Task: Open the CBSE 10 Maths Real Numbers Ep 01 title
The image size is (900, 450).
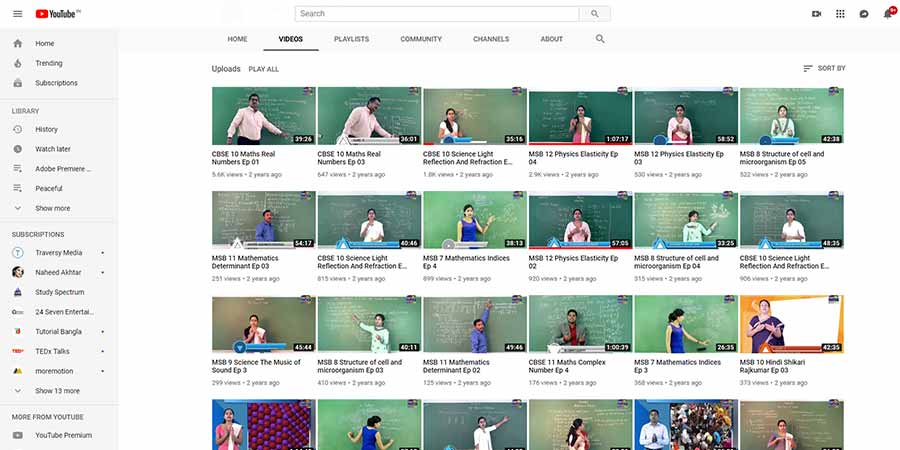Action: (243, 158)
